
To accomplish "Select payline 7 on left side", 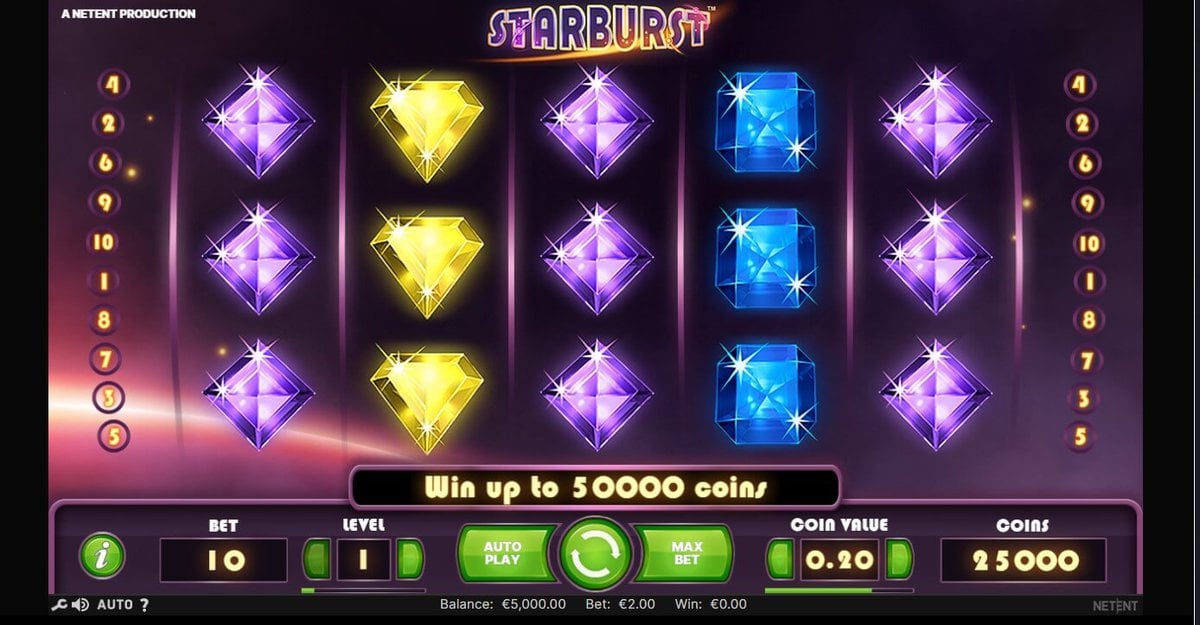I will coord(106,357).
